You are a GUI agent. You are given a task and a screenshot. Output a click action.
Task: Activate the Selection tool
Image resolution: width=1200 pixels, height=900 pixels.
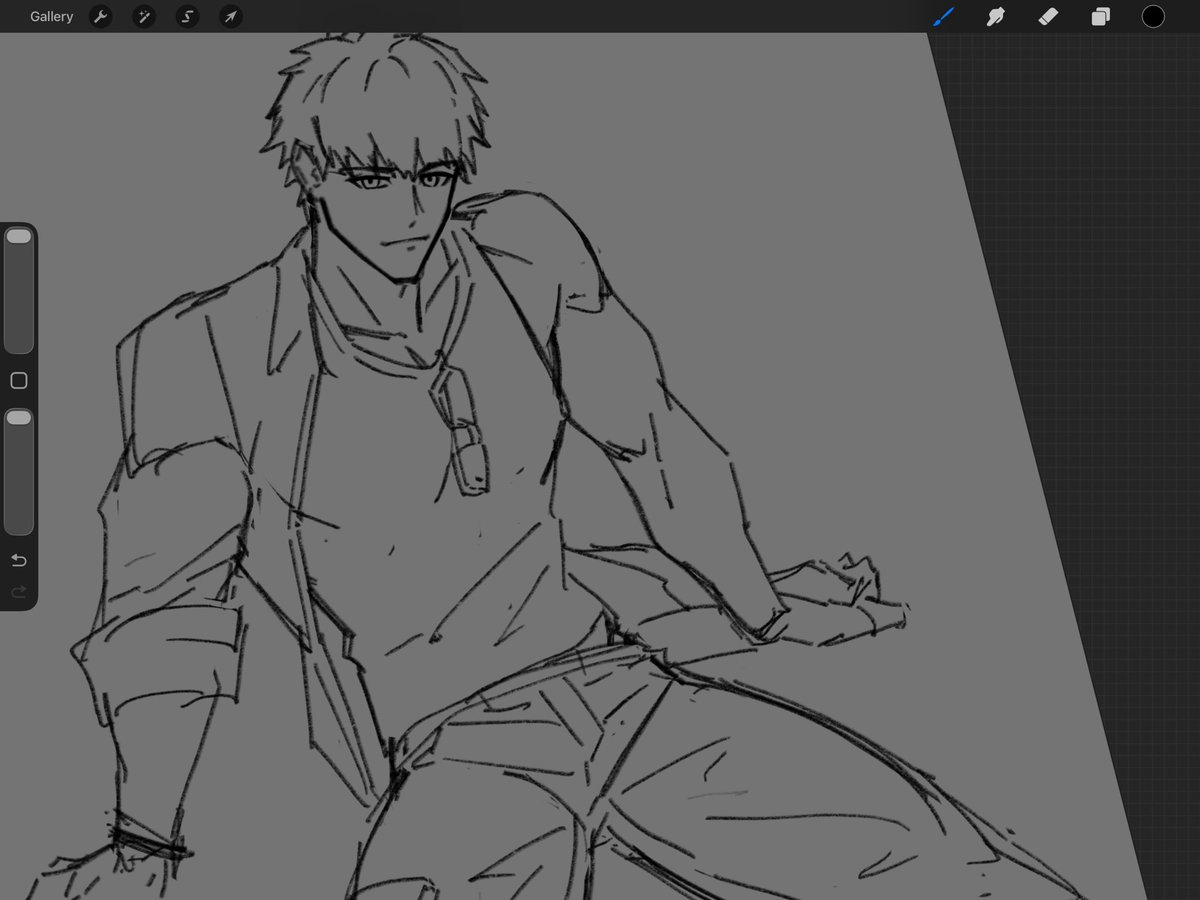pyautogui.click(x=187, y=16)
